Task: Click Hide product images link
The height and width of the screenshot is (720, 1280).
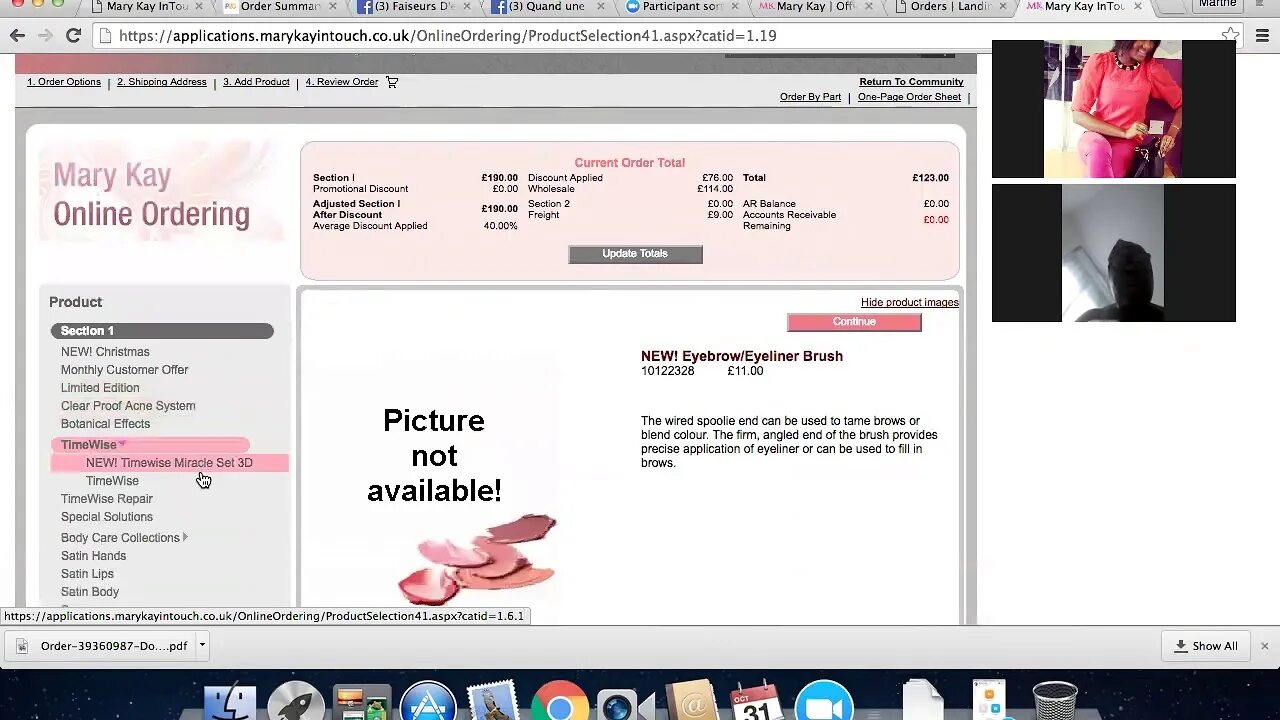Action: tap(910, 302)
